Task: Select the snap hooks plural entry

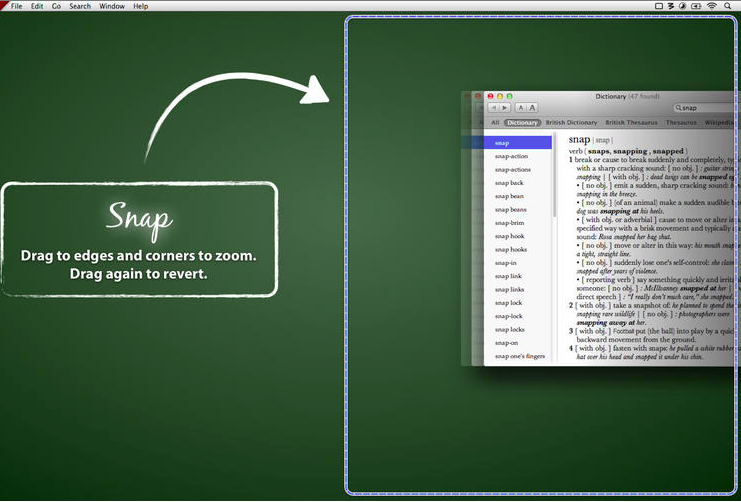Action: [x=511, y=249]
